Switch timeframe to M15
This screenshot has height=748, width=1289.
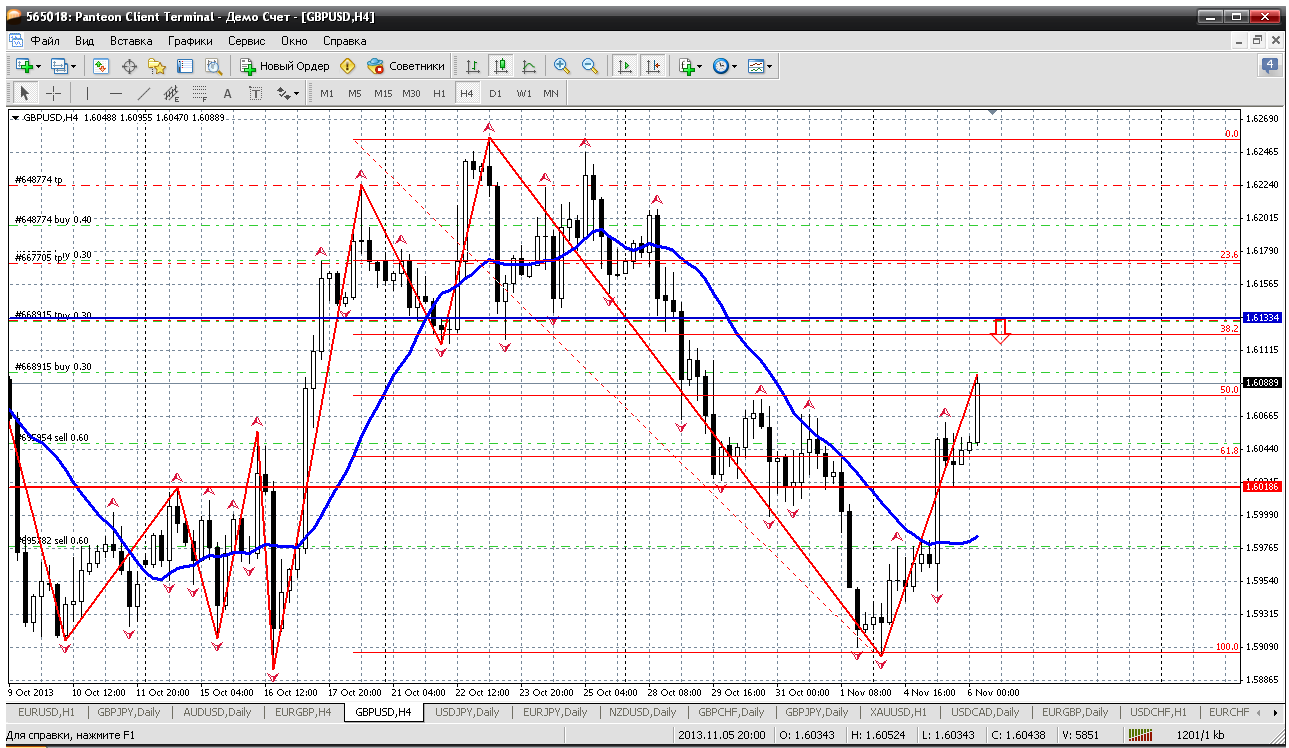click(383, 93)
